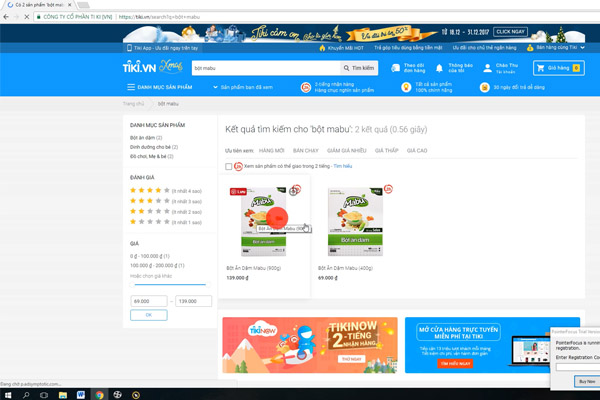
Task: Open Windows taskbar search icon
Action: tap(26, 395)
